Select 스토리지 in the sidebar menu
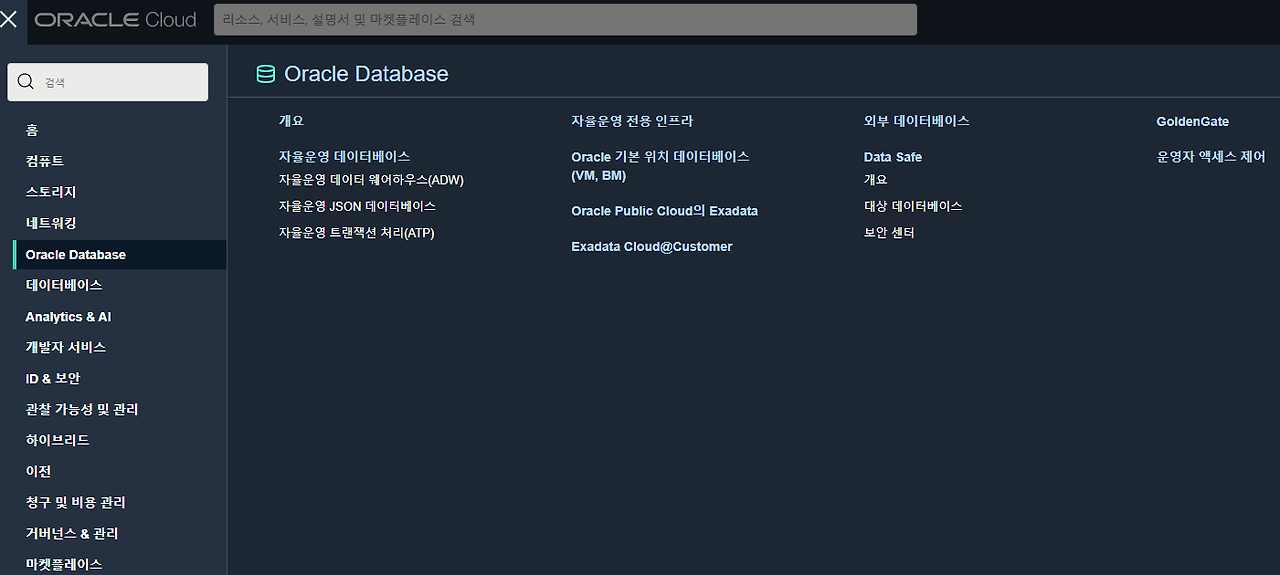Image resolution: width=1280 pixels, height=575 pixels. [x=51, y=192]
